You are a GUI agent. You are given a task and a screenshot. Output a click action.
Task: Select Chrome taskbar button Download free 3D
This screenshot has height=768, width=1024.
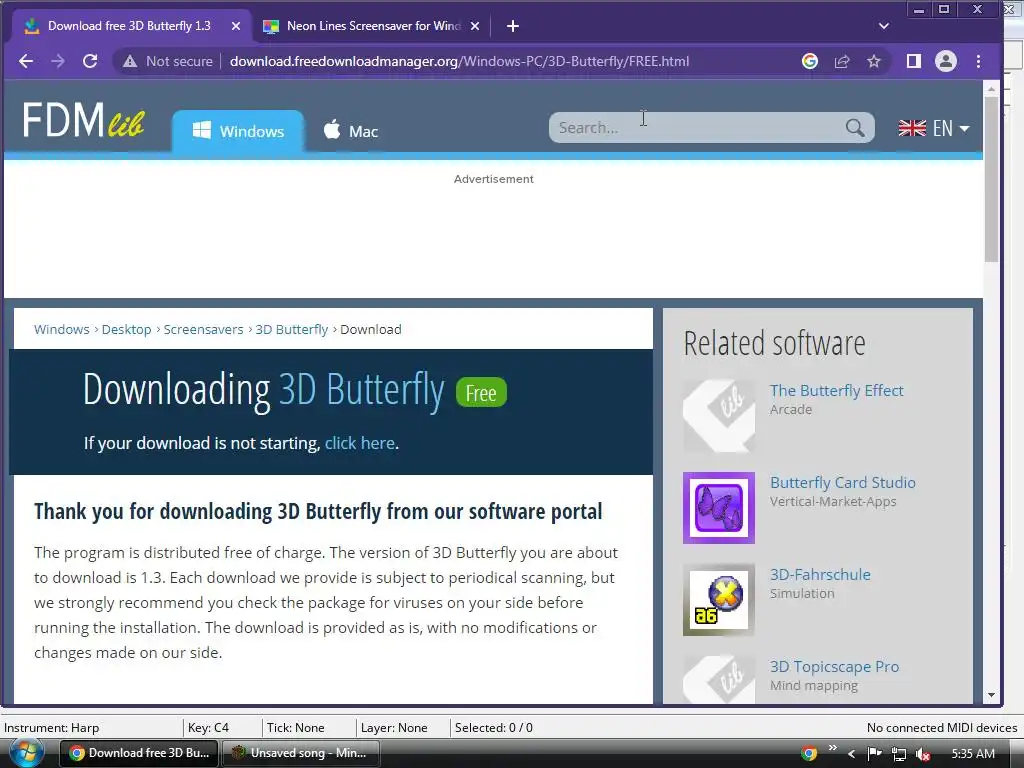tap(138, 753)
